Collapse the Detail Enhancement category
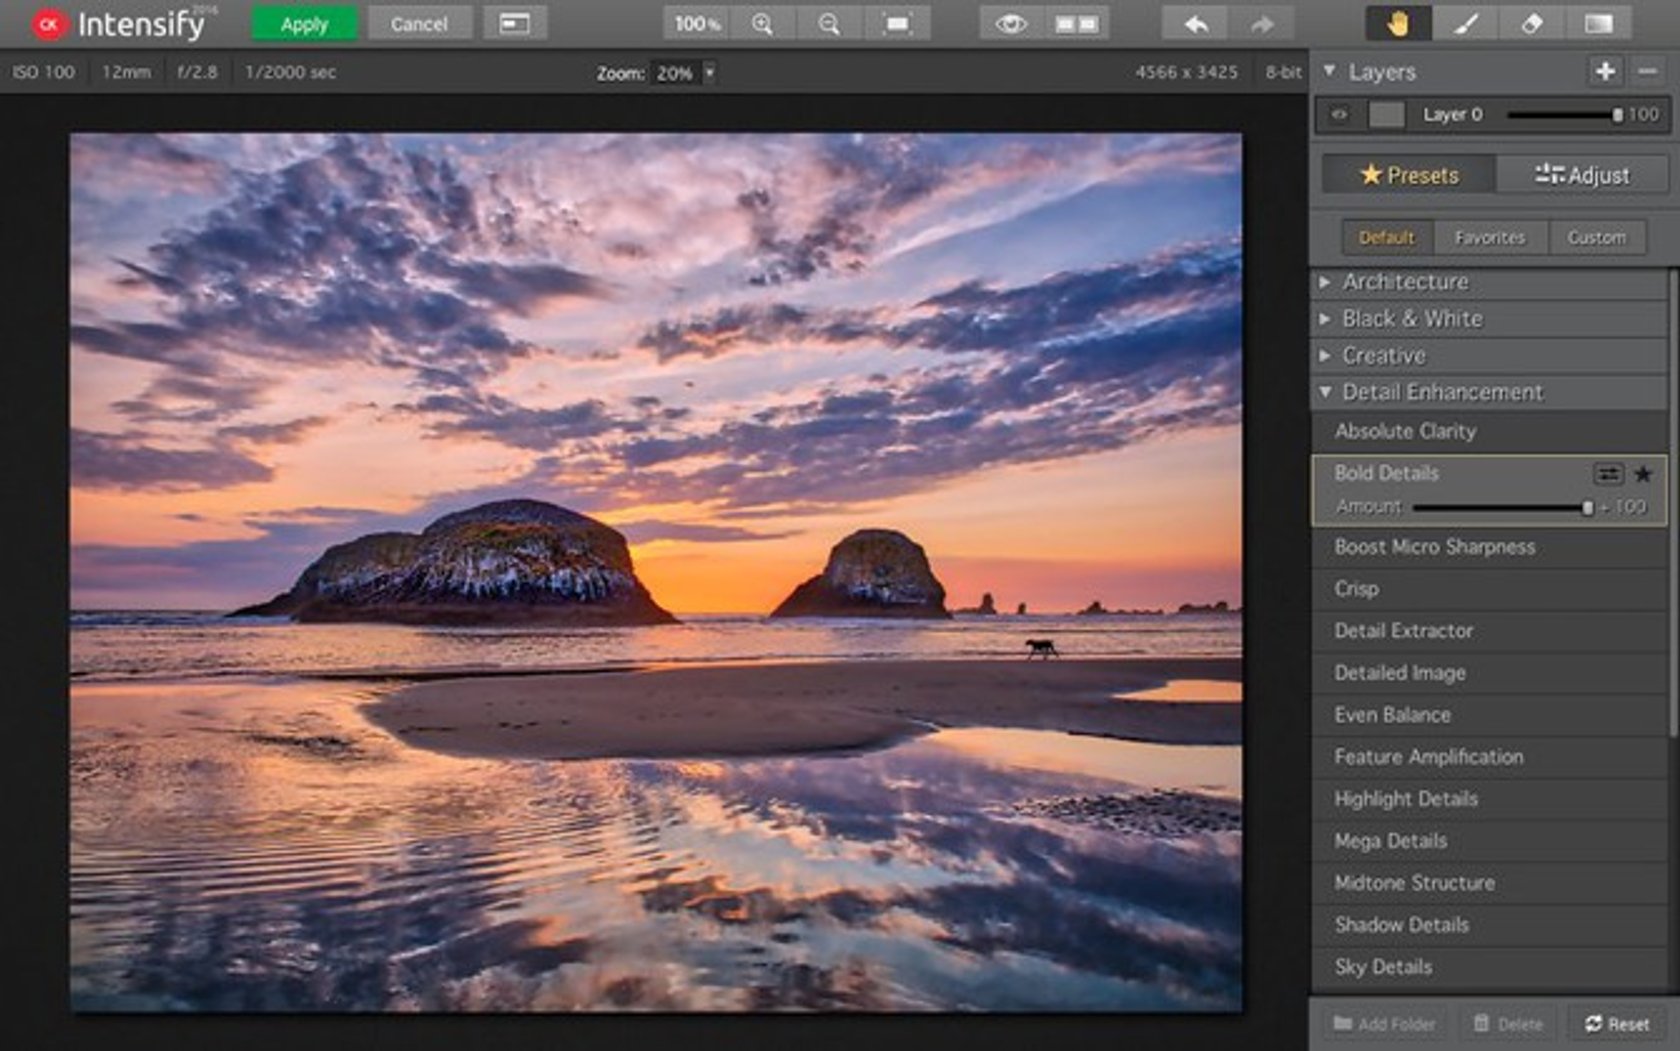The width and height of the screenshot is (1680, 1051). 1328,392
